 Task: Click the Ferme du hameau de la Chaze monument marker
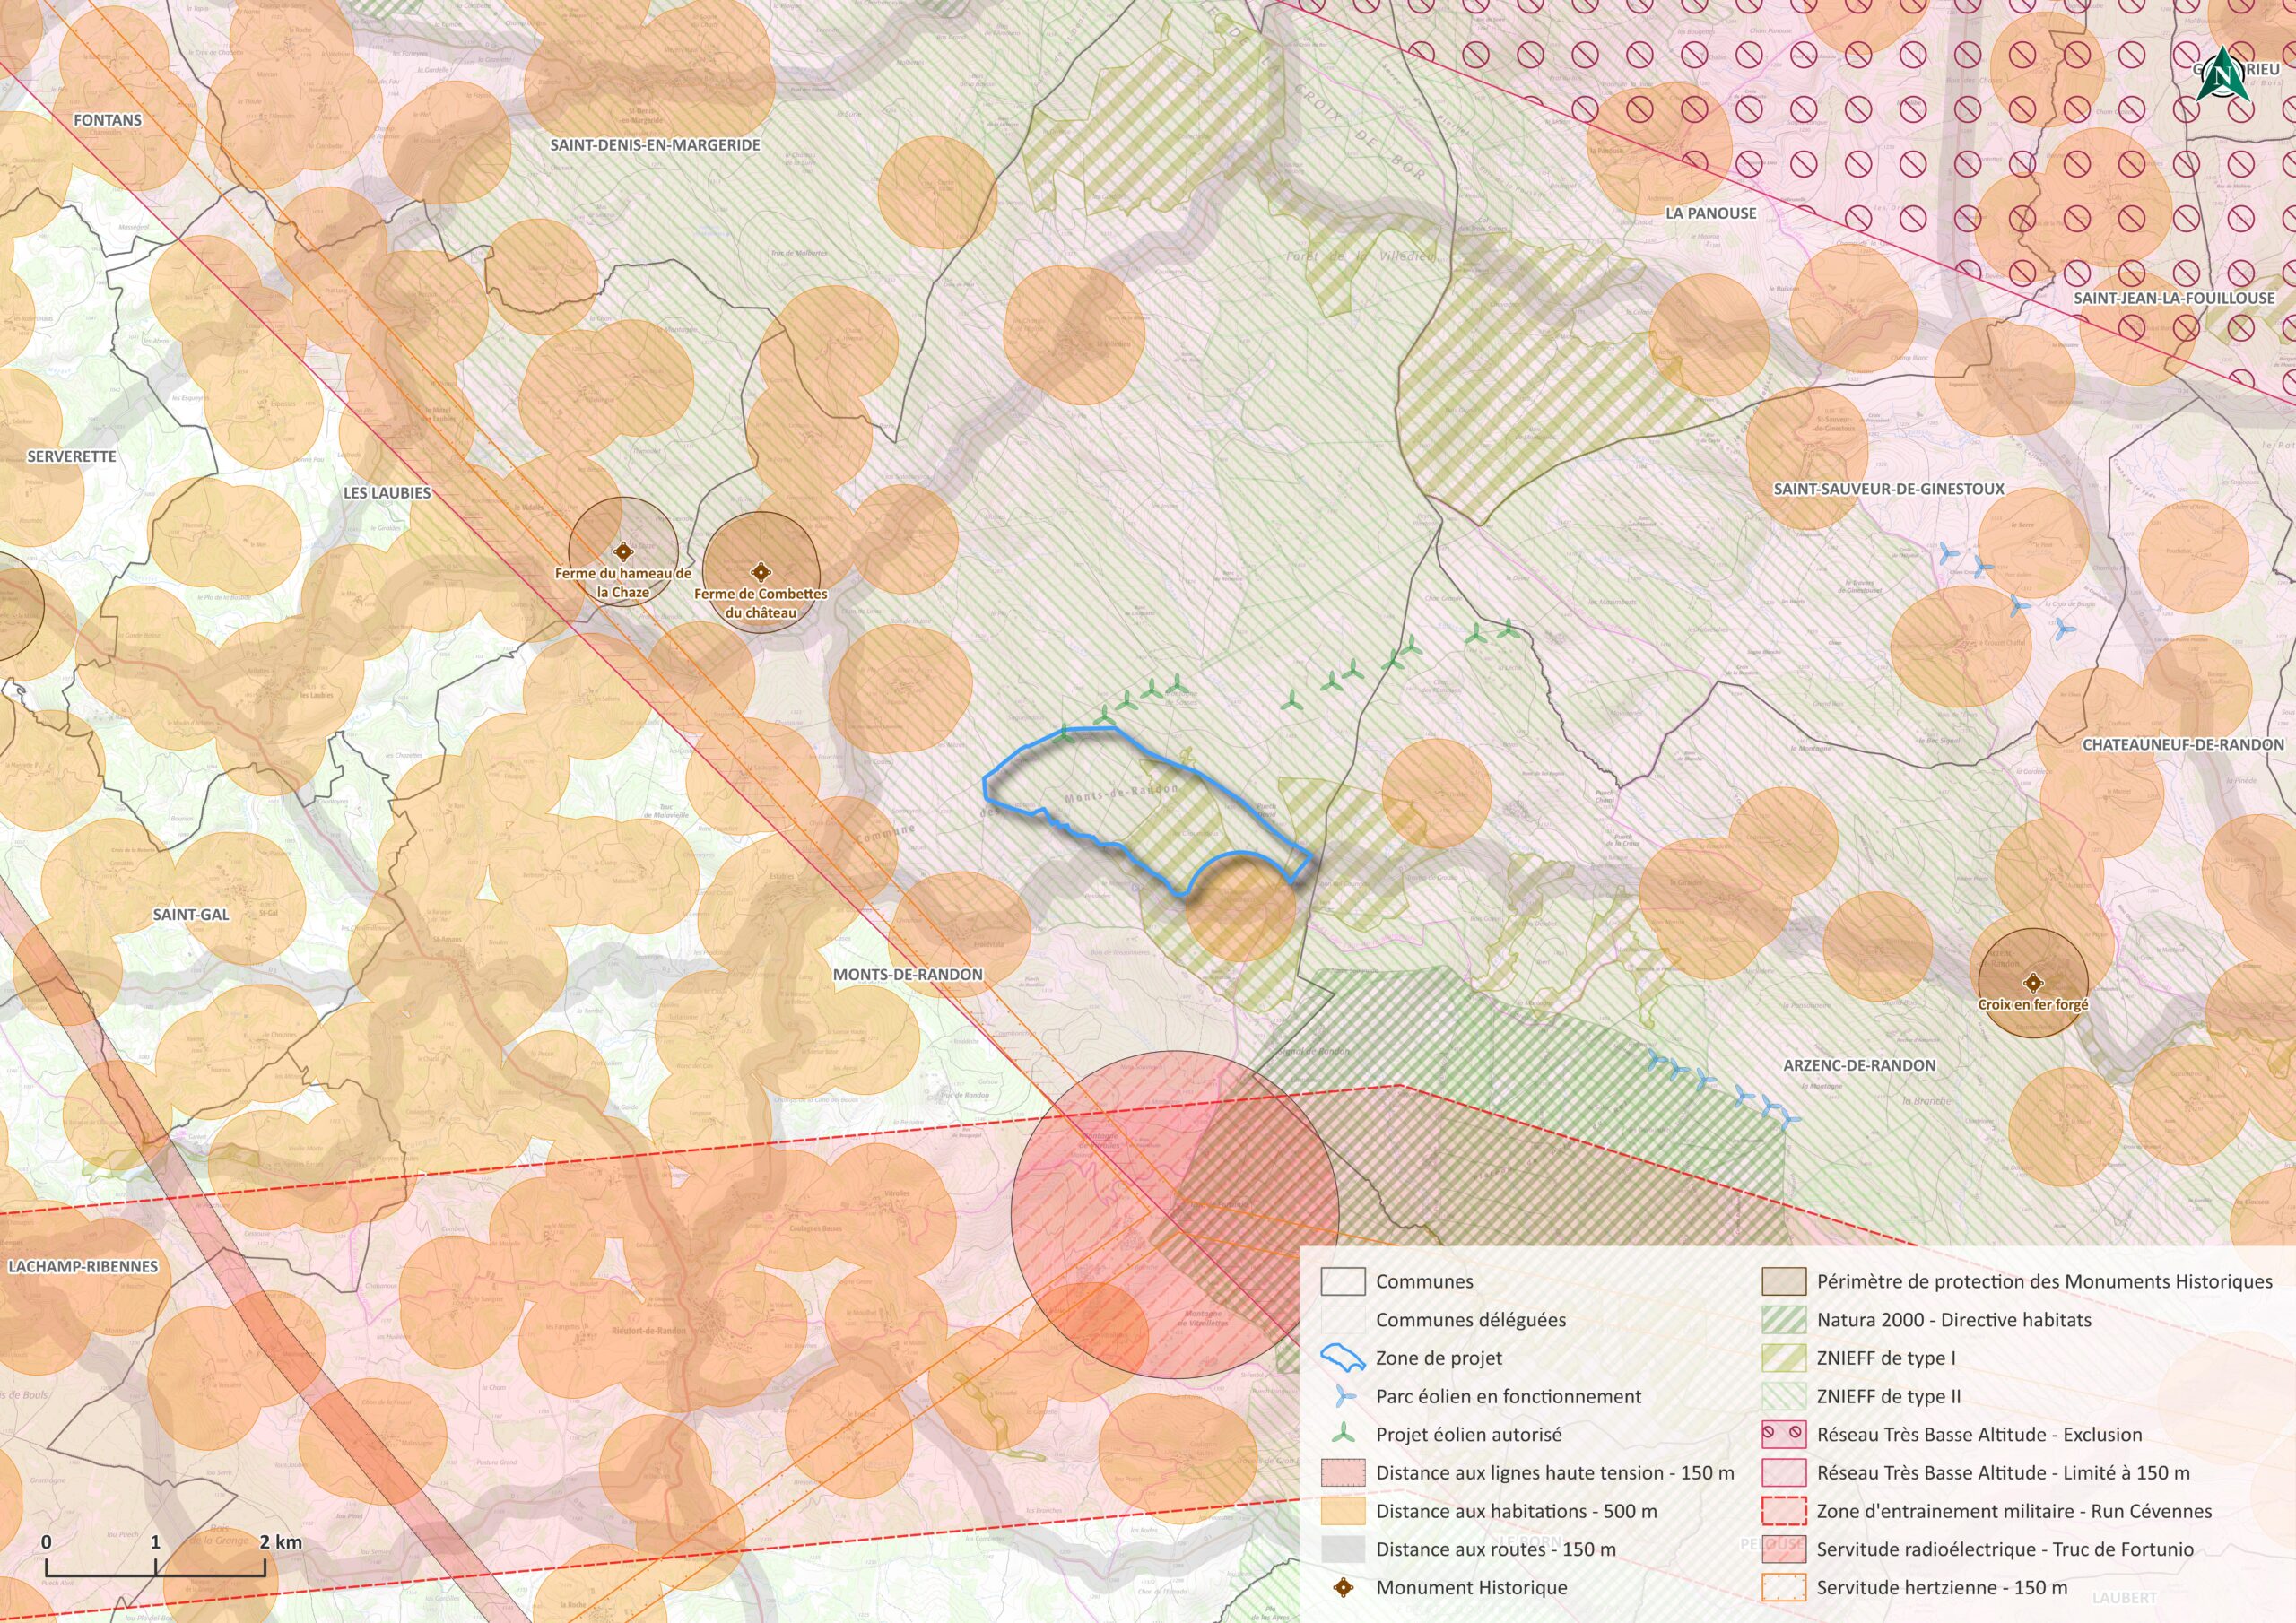pos(623,551)
